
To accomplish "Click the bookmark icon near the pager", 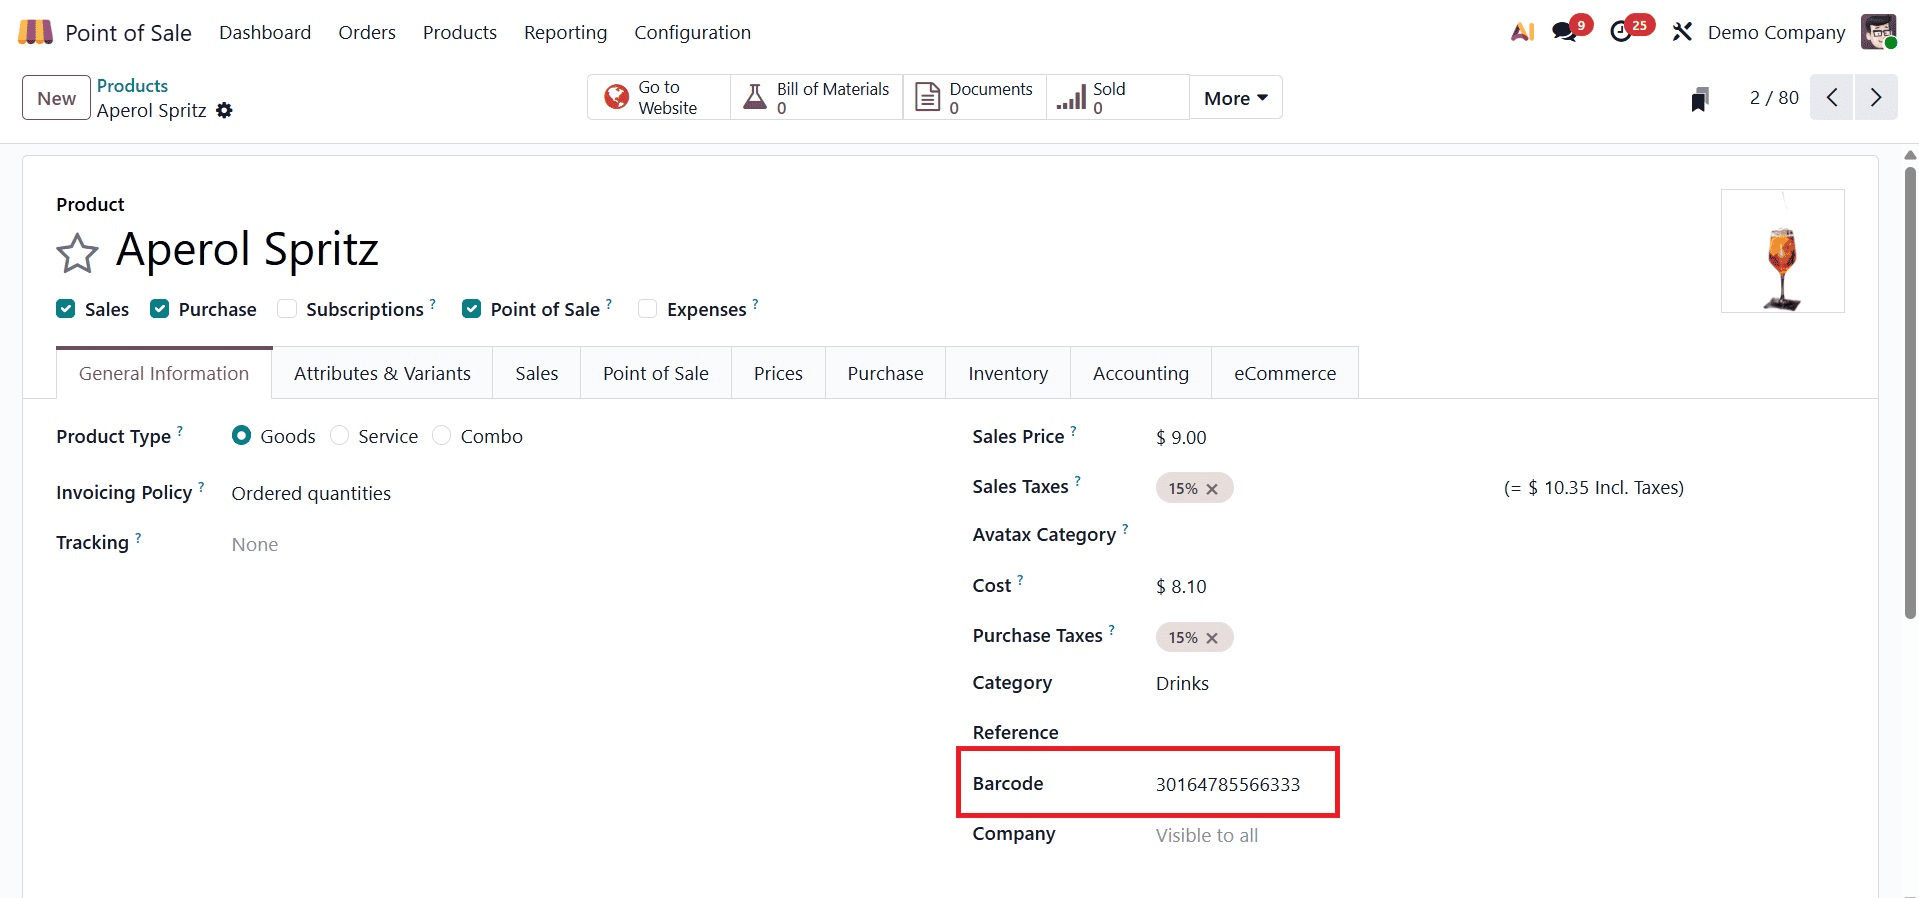I will pos(1700,98).
